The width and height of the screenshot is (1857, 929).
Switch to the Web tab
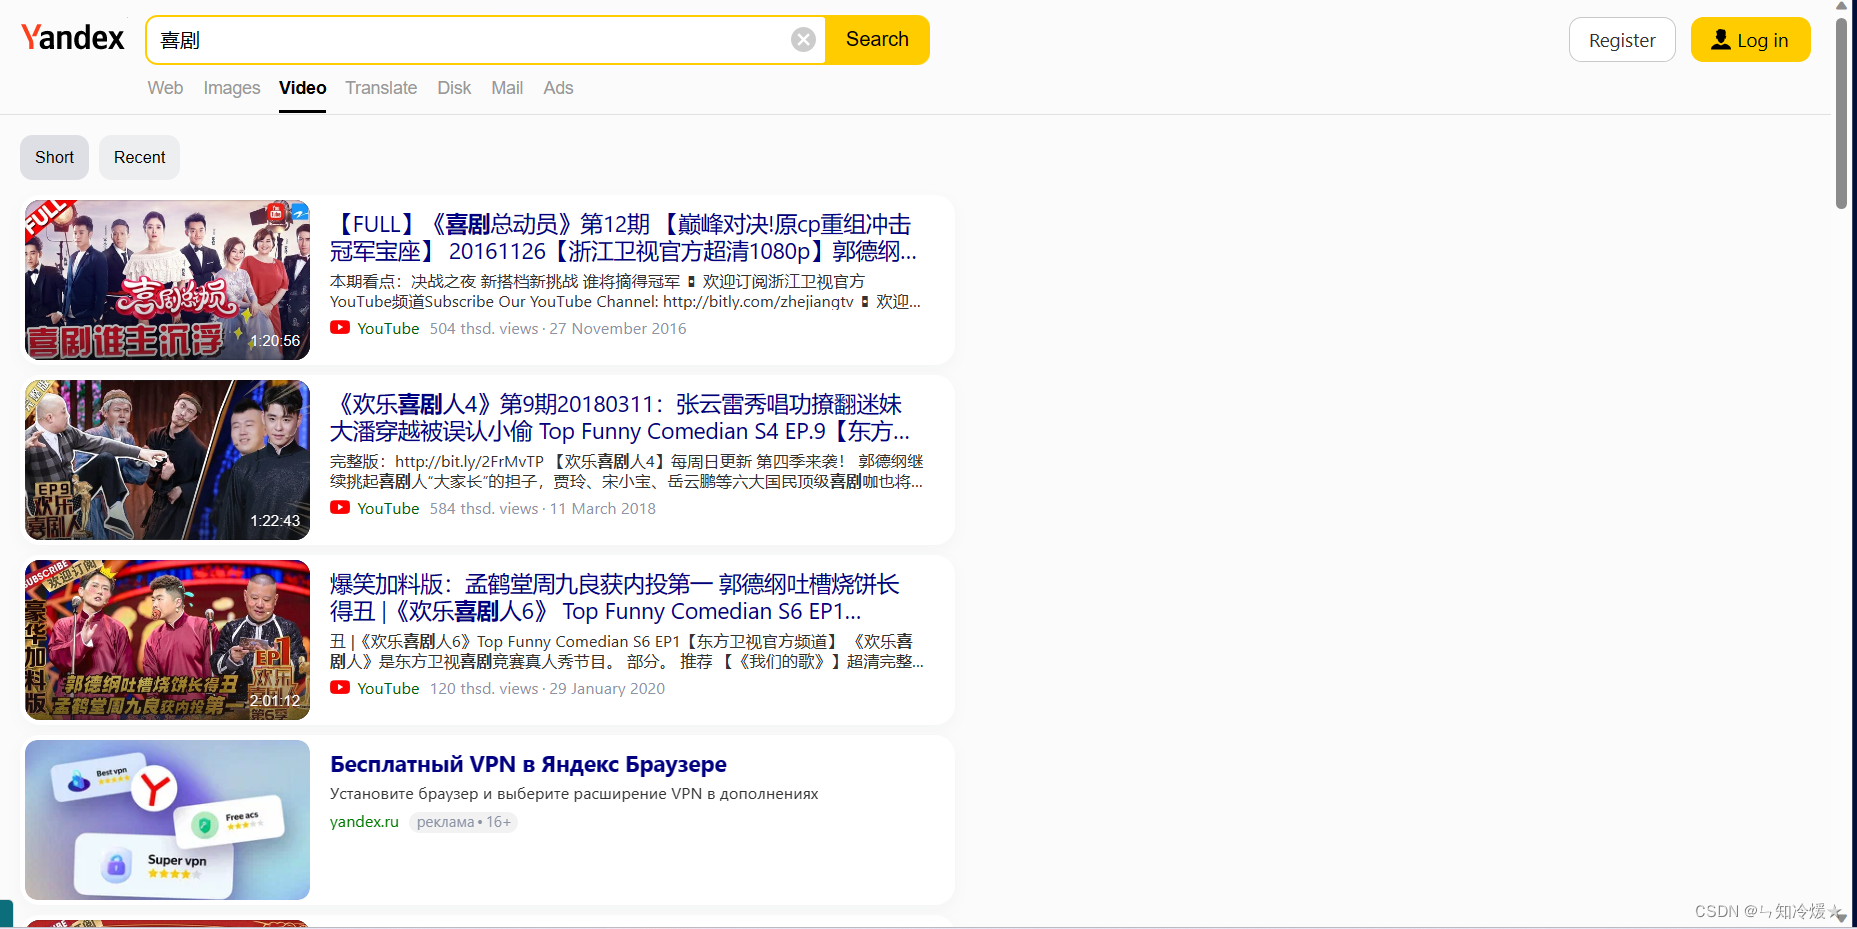[165, 88]
